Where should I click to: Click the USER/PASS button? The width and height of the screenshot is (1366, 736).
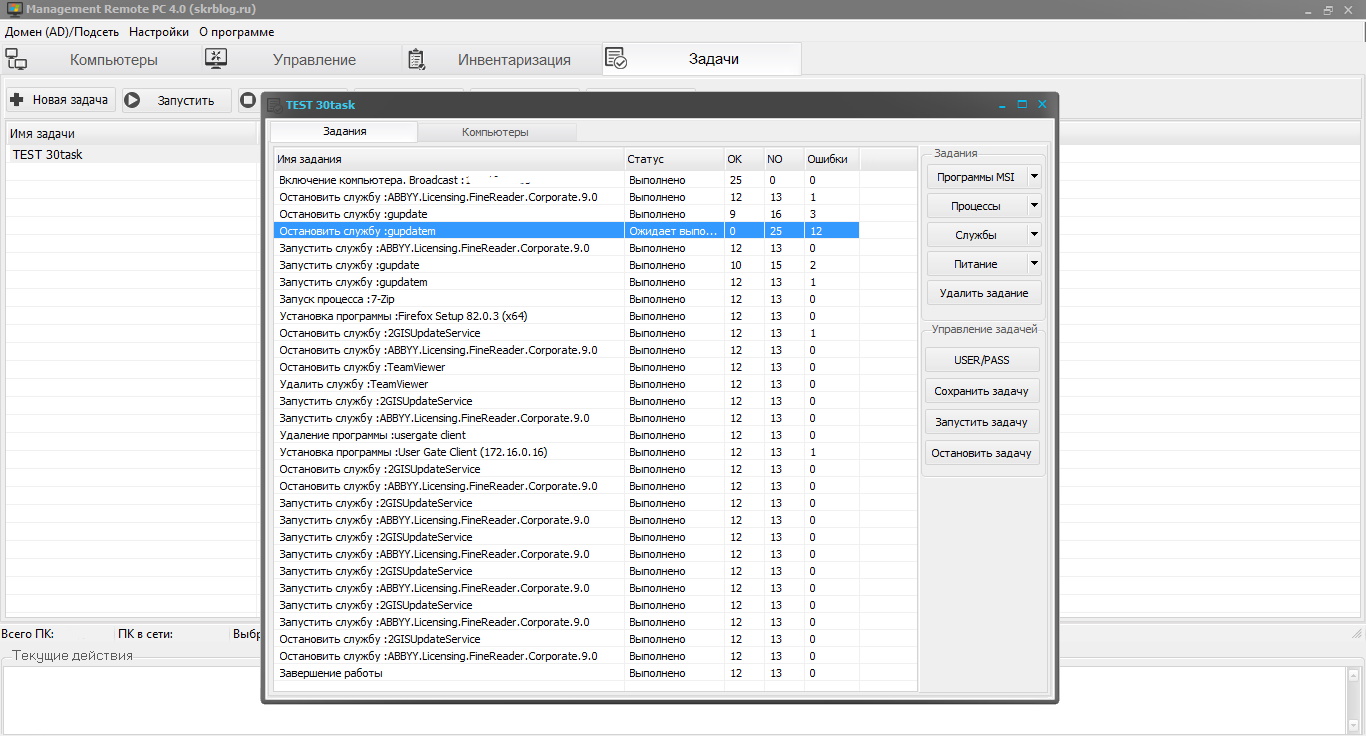982,360
